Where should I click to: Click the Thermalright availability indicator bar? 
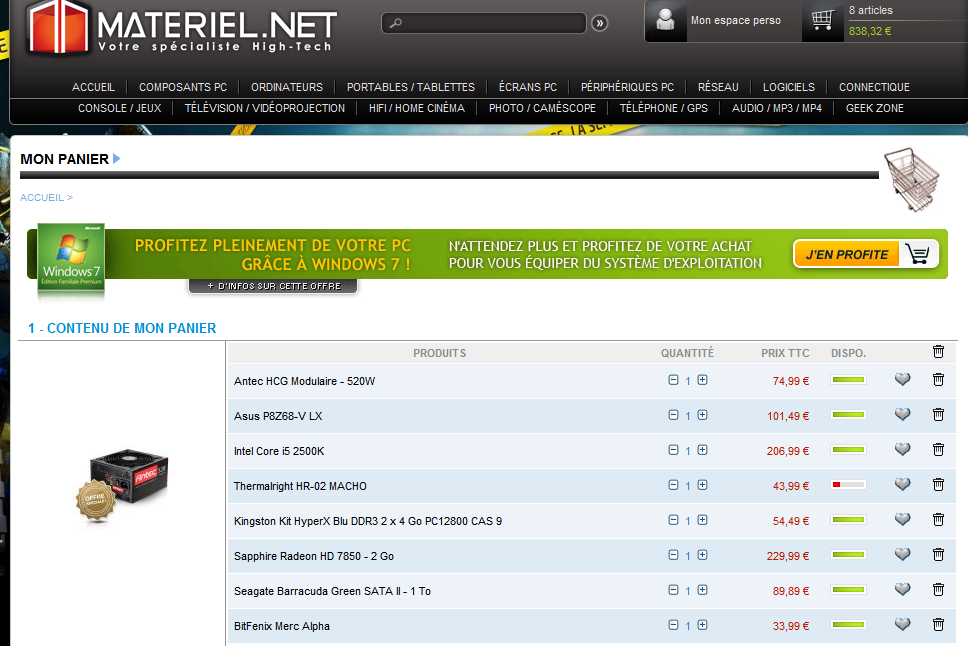848,485
